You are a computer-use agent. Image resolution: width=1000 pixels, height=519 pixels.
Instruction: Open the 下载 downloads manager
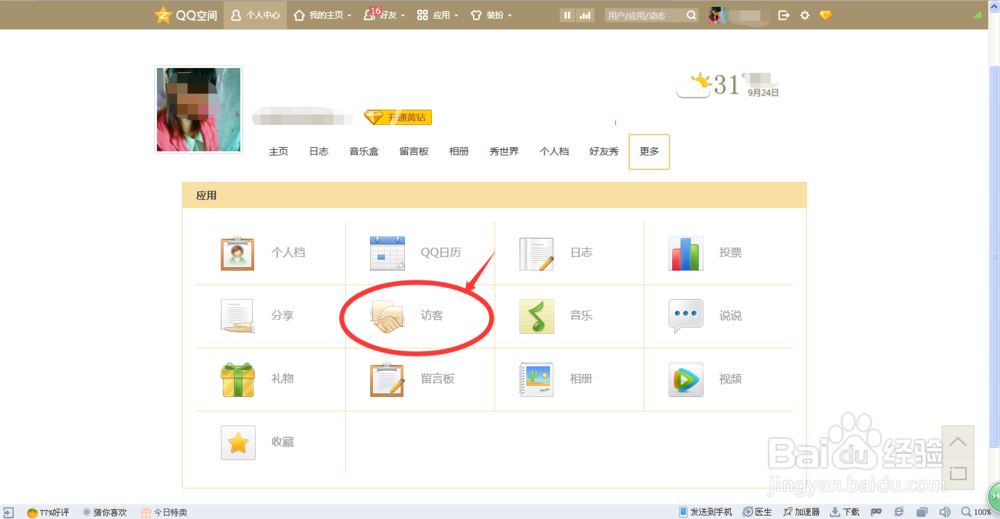click(x=844, y=512)
